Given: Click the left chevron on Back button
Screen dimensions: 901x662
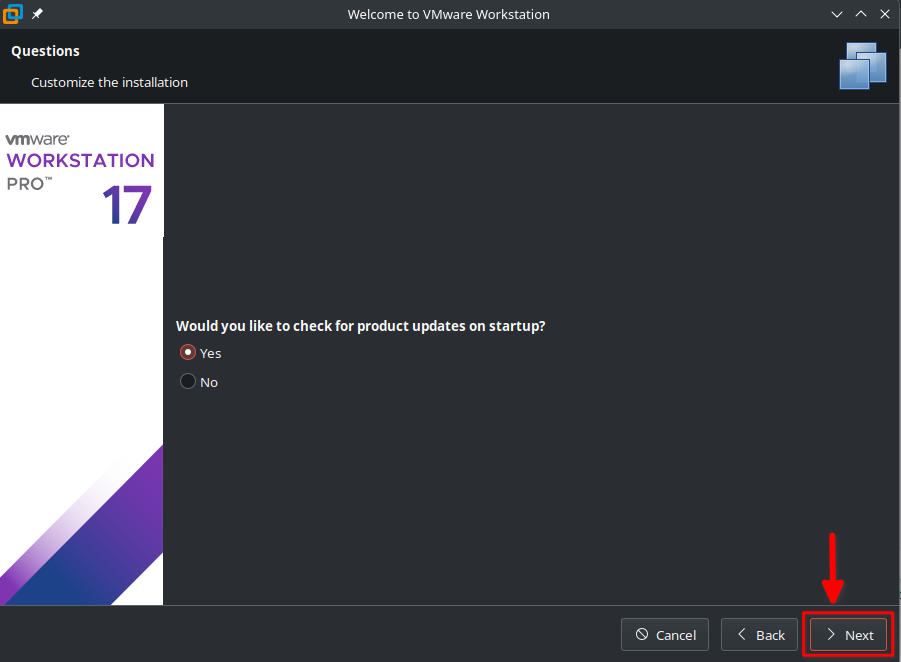Looking at the screenshot, I should coord(741,635).
